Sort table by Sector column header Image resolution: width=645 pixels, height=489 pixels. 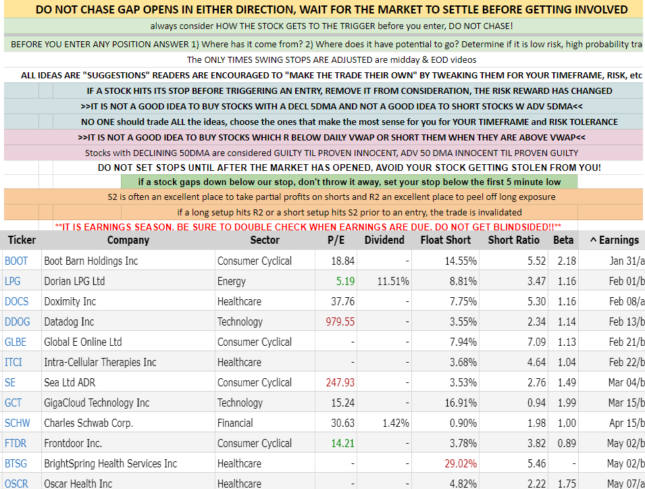coord(265,240)
